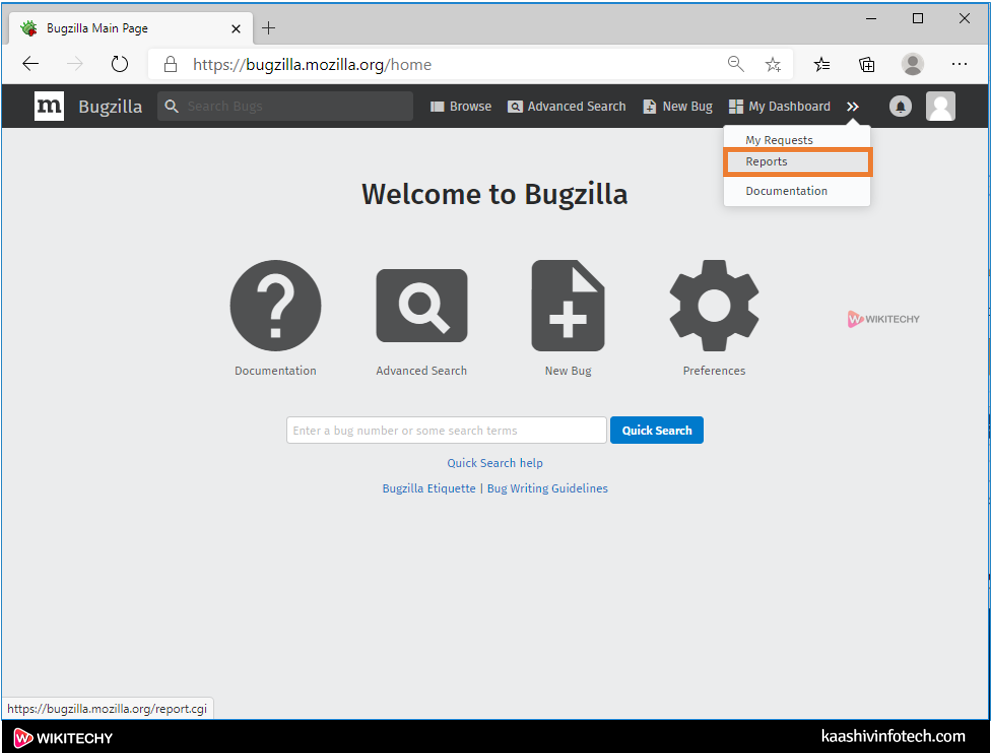Open Documentation from the dropdown menu
The width and height of the screenshot is (992, 755).
coord(786,191)
